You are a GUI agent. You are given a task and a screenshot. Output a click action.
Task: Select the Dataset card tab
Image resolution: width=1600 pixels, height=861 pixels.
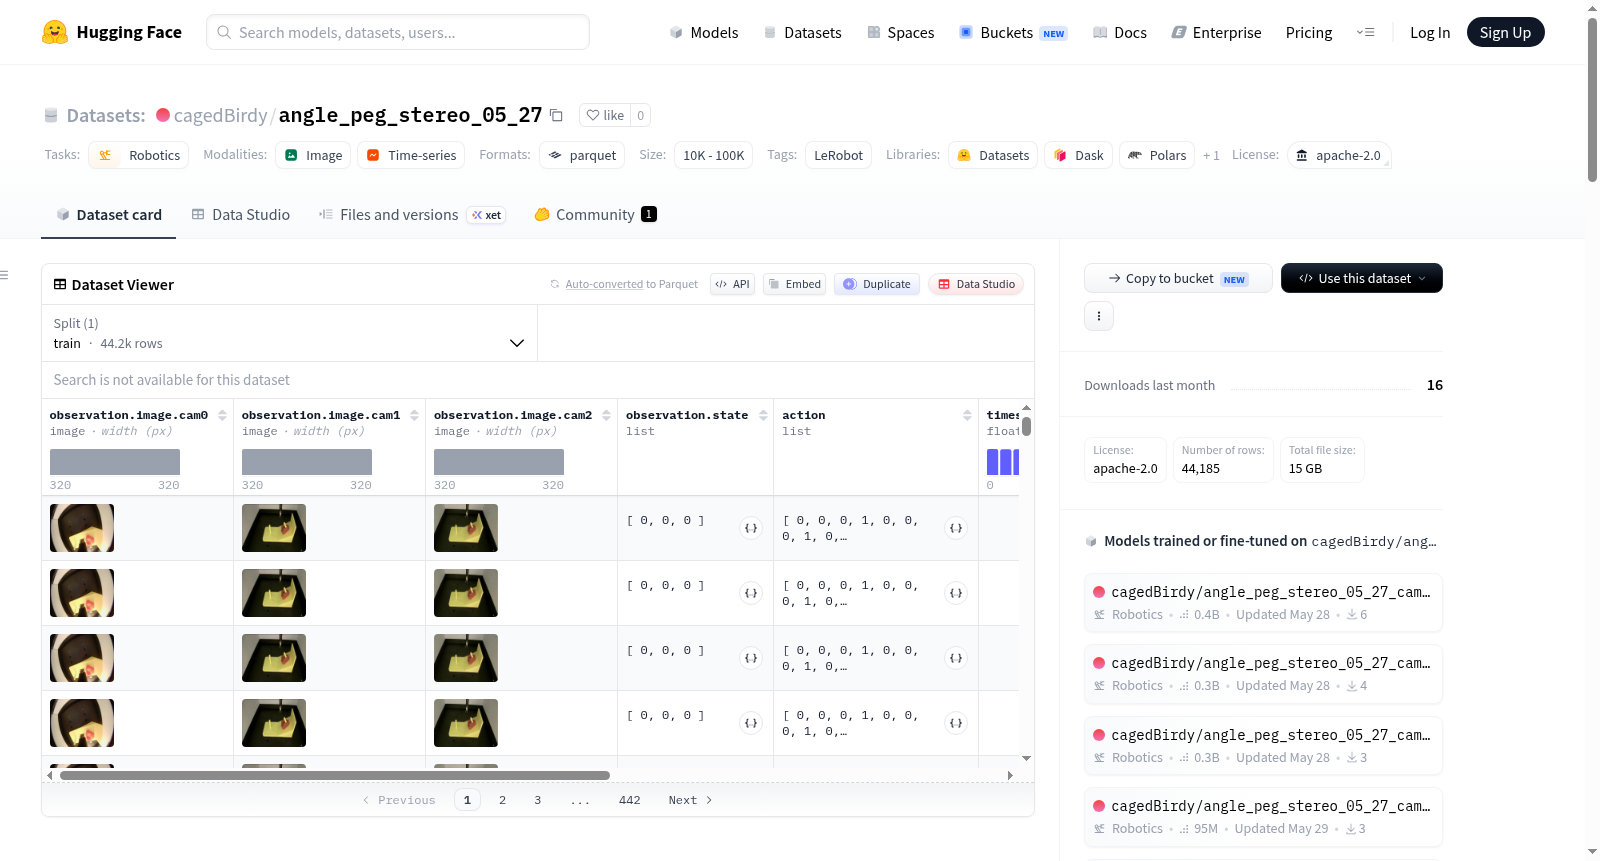pos(109,215)
